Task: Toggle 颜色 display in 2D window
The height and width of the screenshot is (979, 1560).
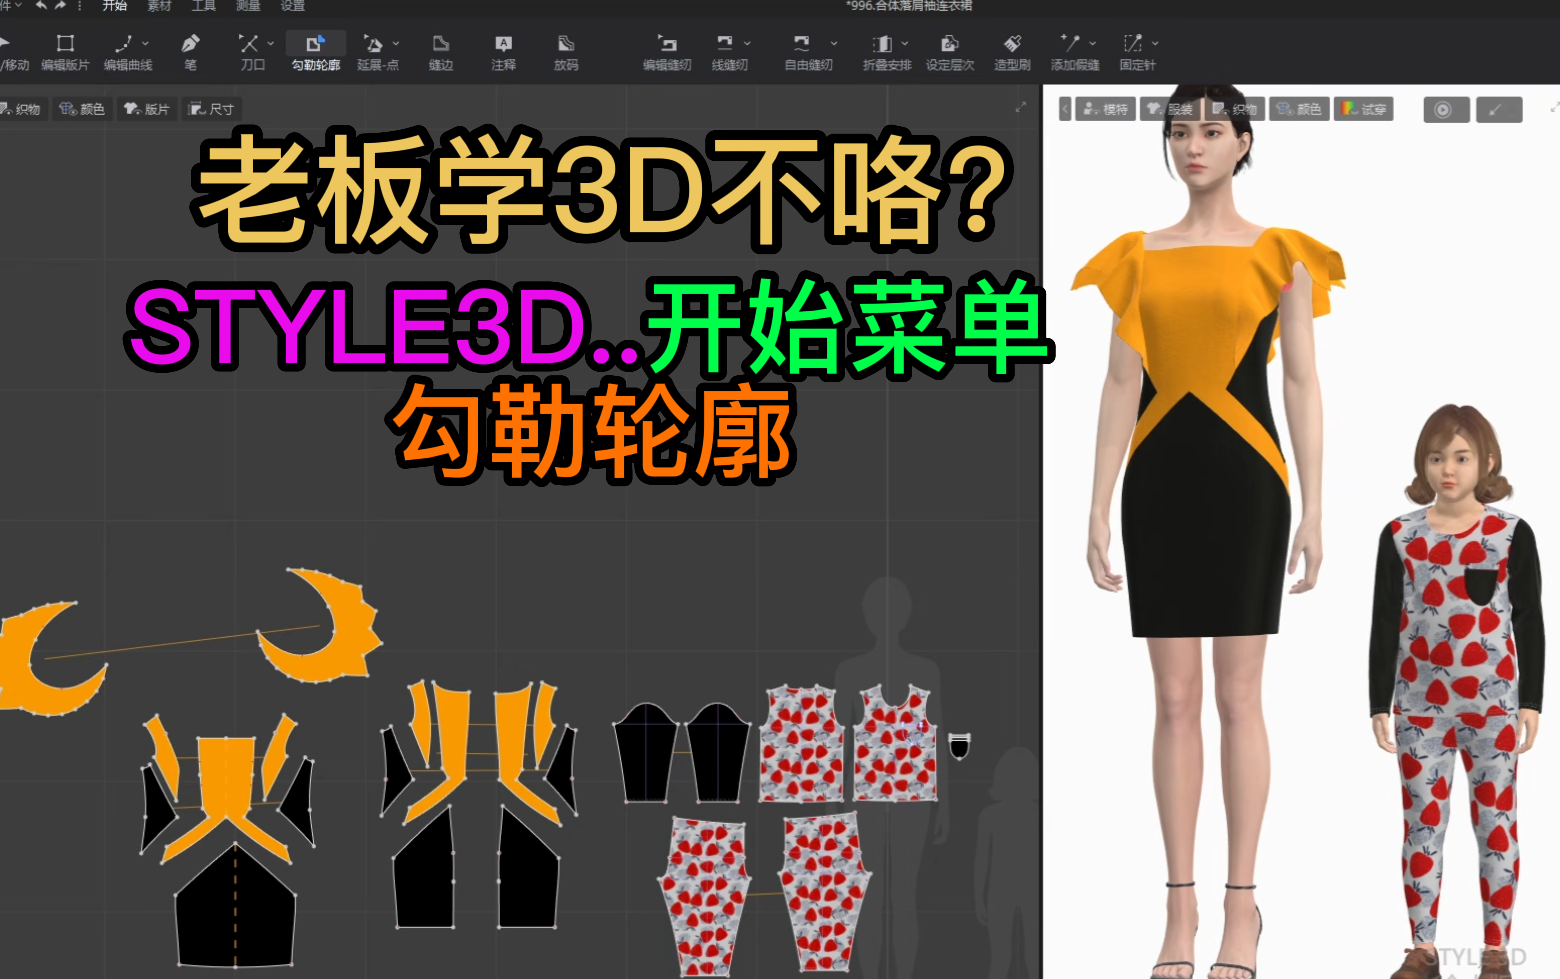Action: coord(82,109)
